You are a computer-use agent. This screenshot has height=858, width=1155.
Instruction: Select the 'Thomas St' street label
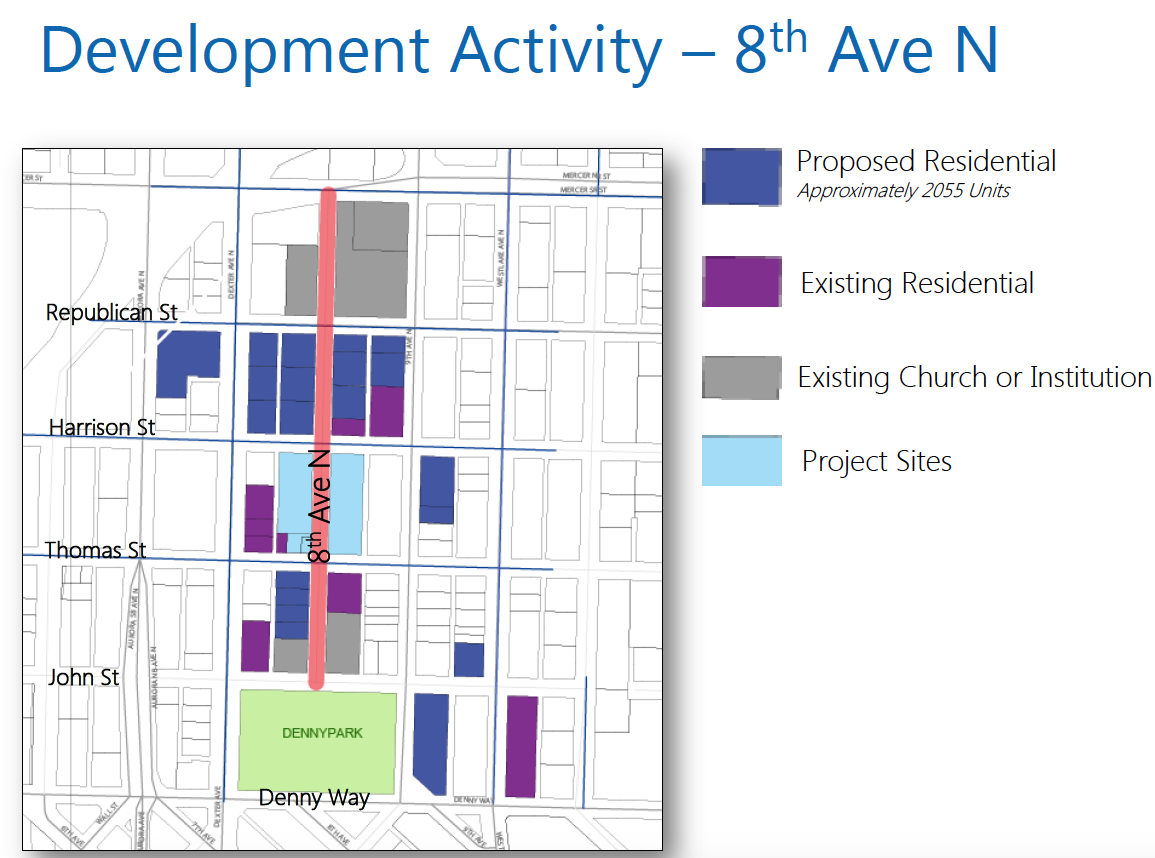(96, 550)
